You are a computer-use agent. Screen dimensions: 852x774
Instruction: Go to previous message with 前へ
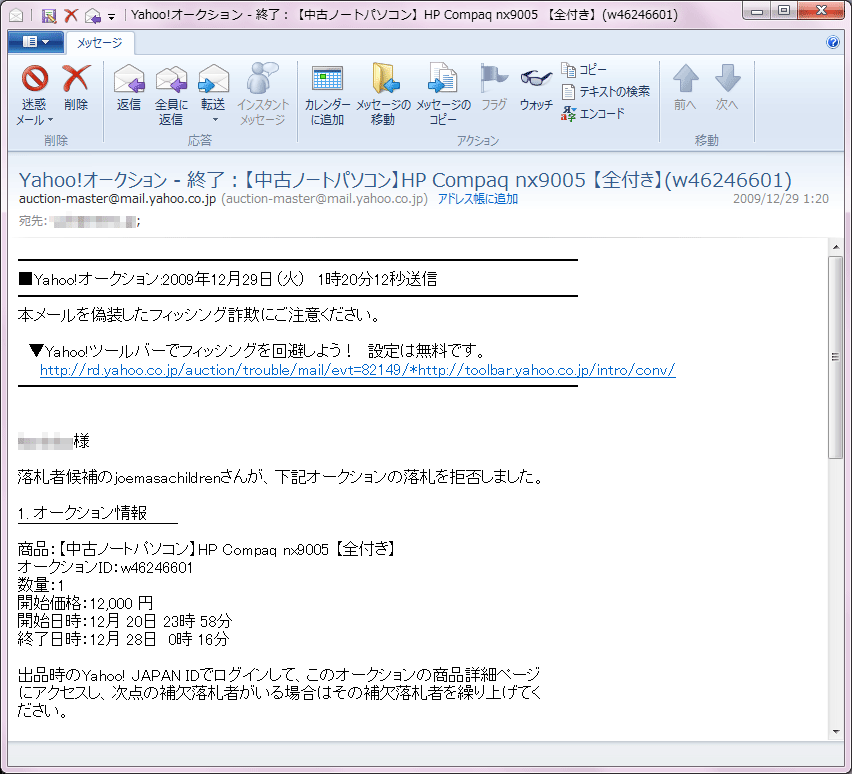pyautogui.click(x=685, y=88)
